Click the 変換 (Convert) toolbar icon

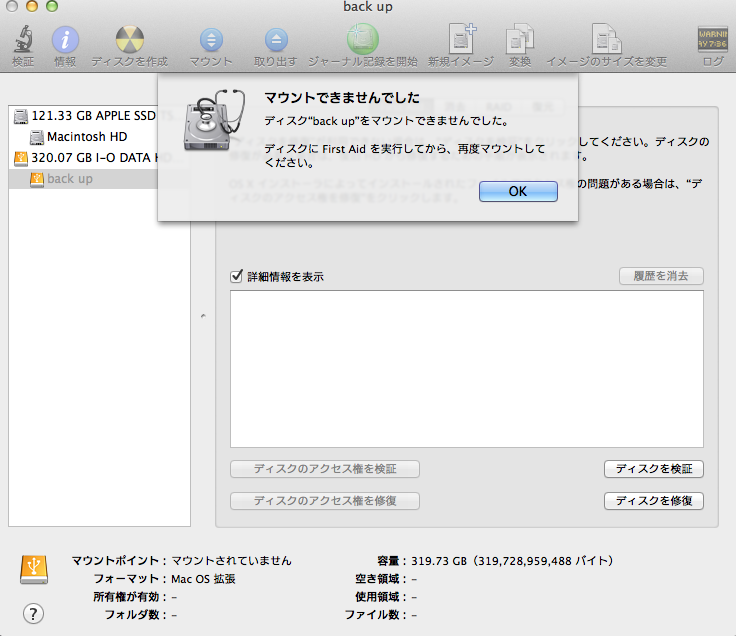click(x=520, y=38)
